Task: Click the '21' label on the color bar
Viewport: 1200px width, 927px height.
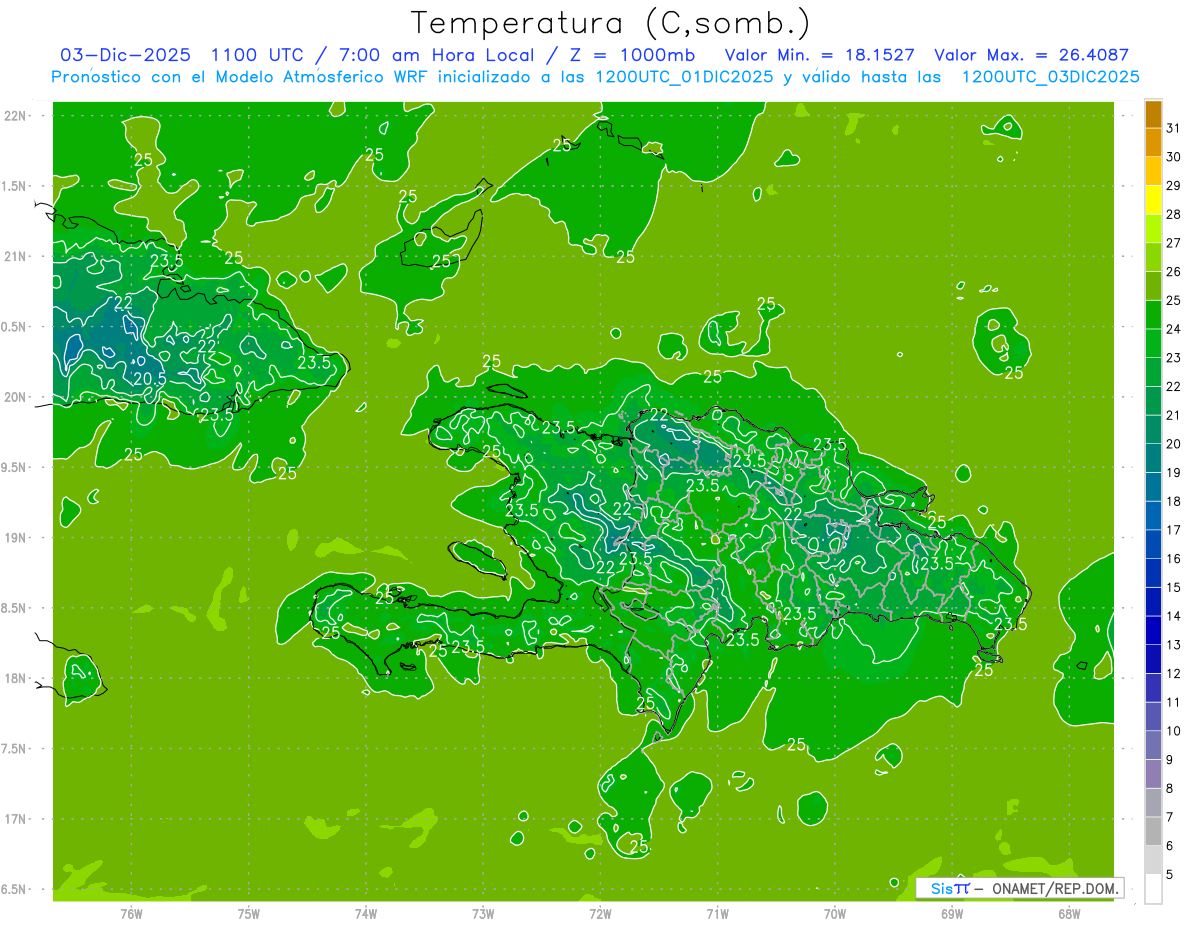Action: [1174, 415]
